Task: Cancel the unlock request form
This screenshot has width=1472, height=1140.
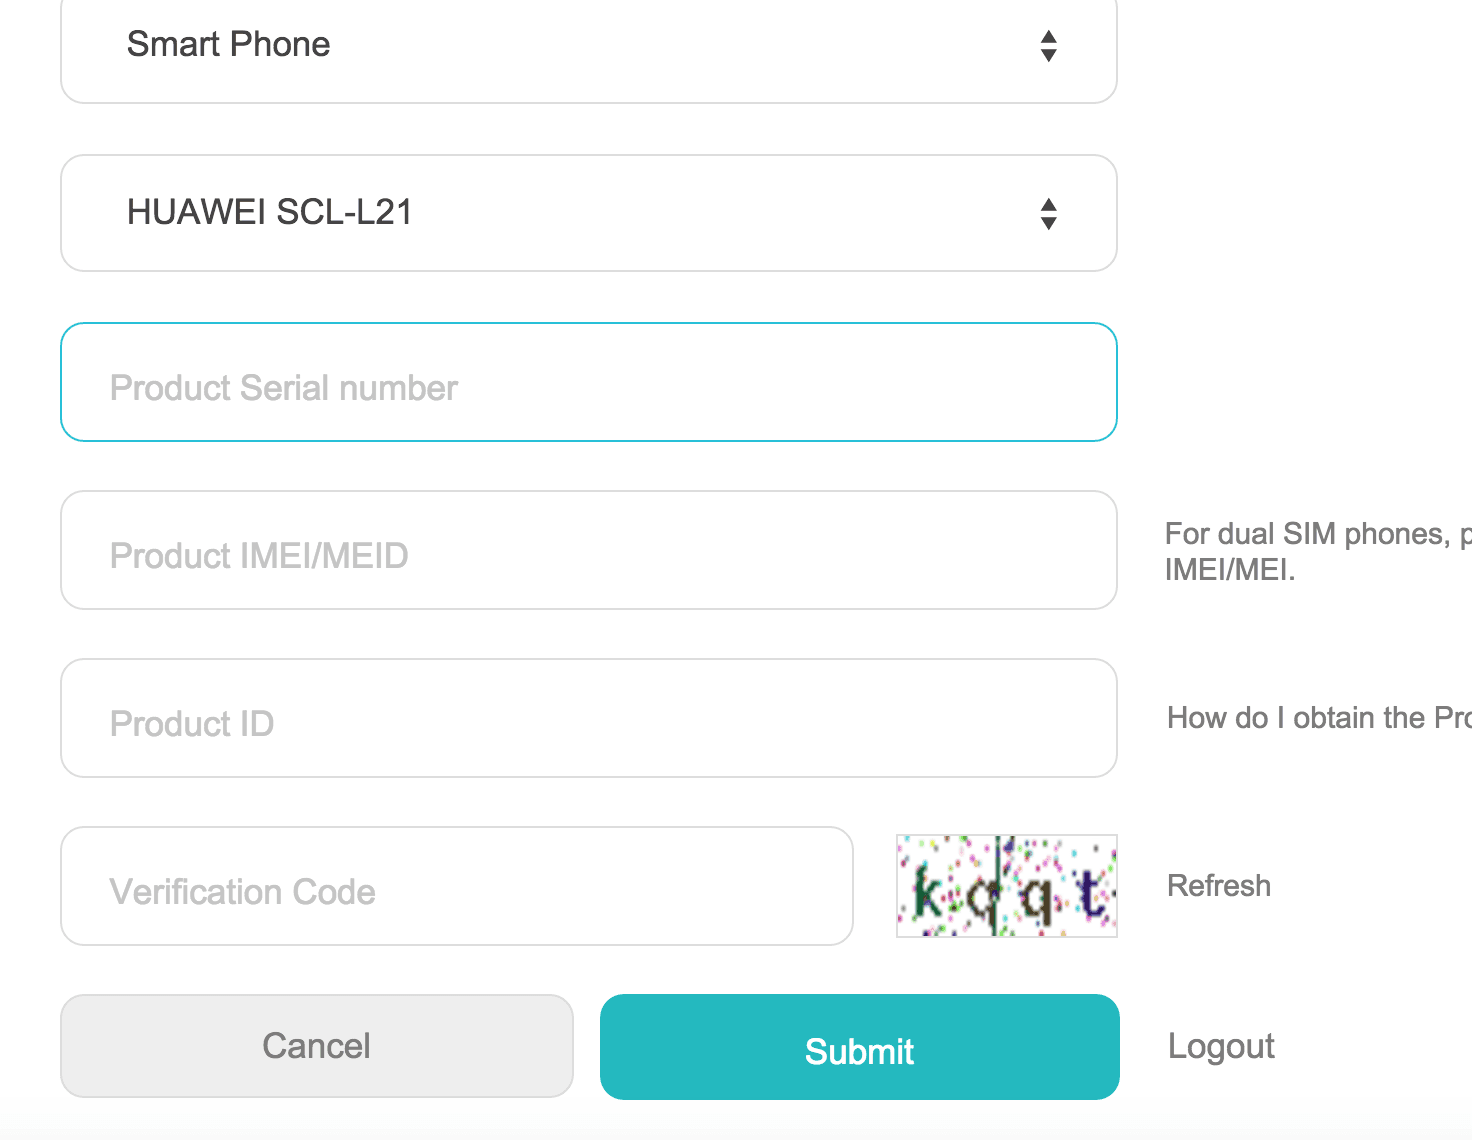Action: pyautogui.click(x=317, y=1046)
